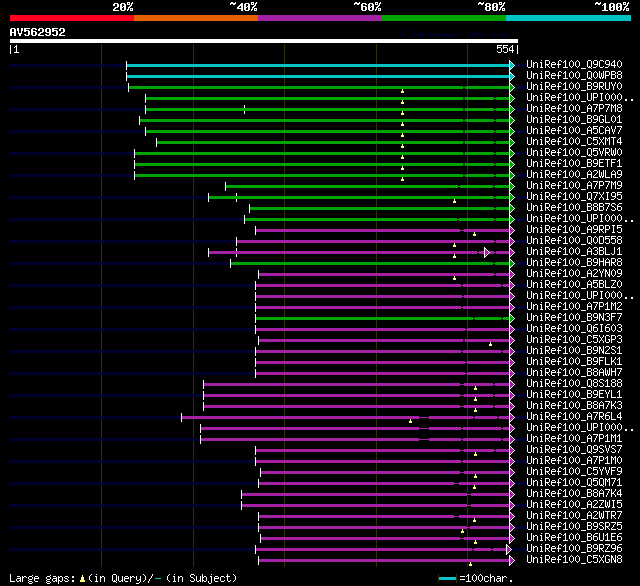Select the UniRef100_B9EYL1 label
Image resolution: width=640 pixels, height=586 pixels.
point(574,395)
